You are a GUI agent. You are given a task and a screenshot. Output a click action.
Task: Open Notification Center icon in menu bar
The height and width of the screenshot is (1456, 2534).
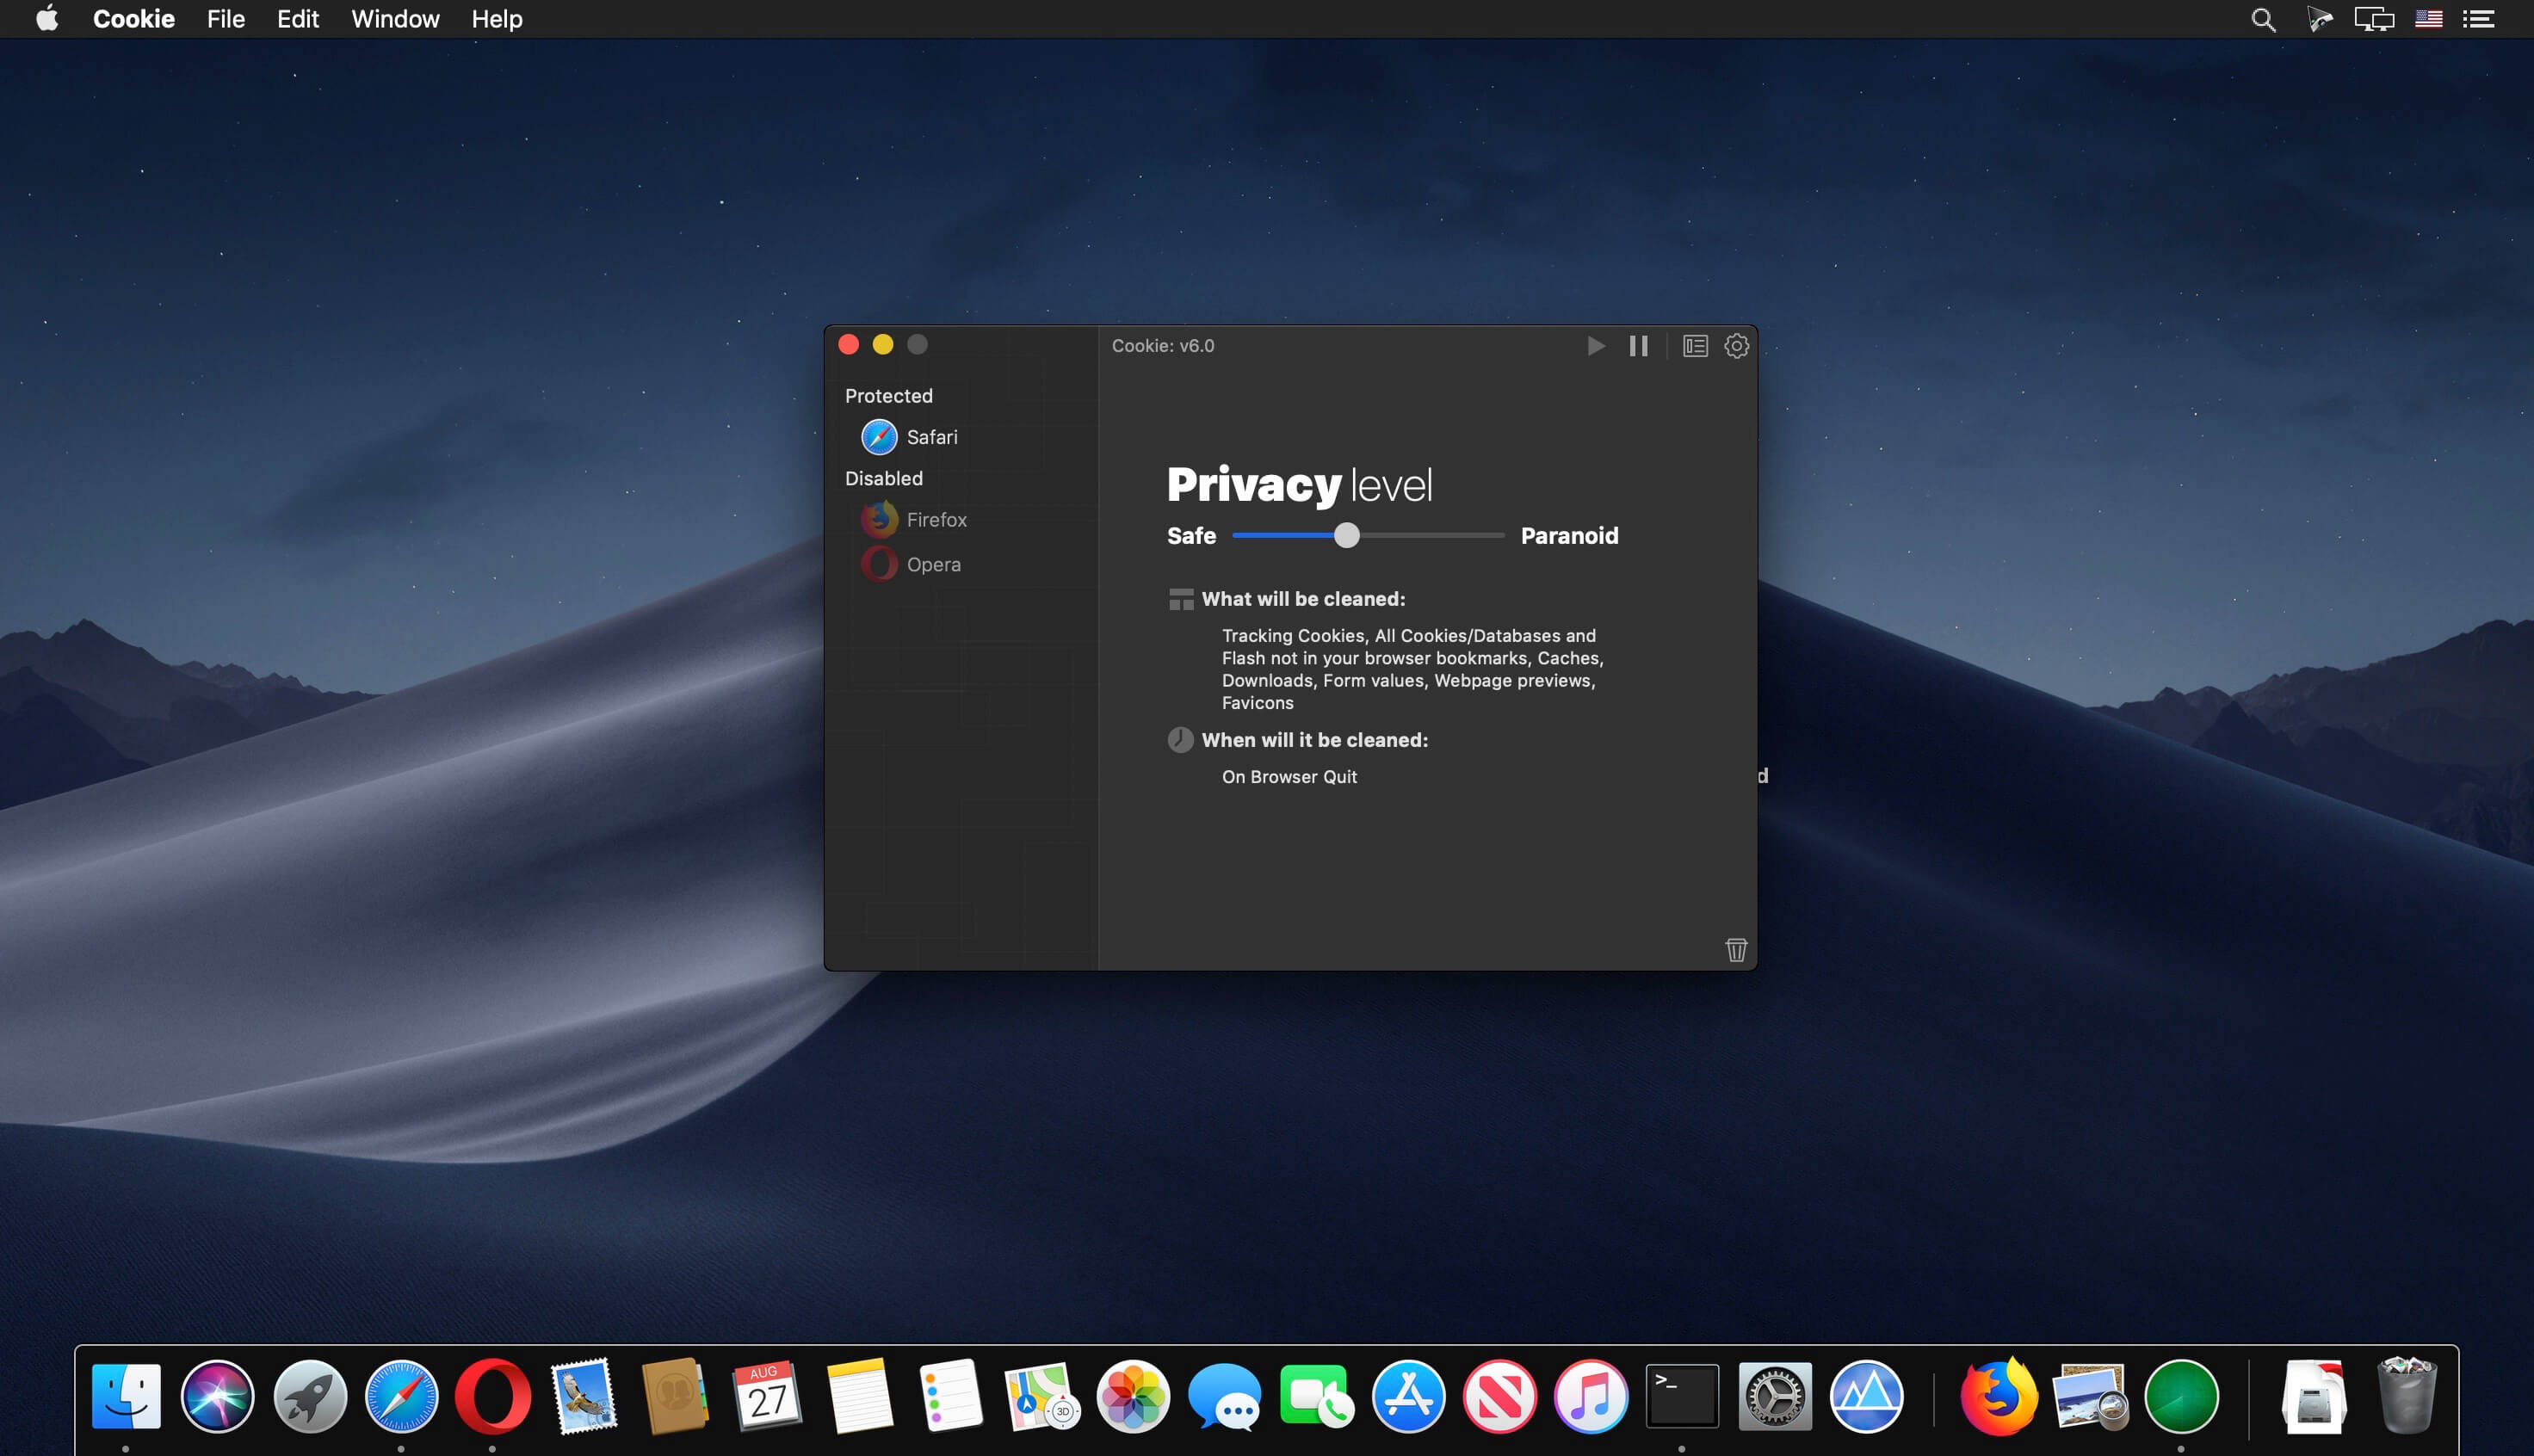pyautogui.click(x=2478, y=19)
